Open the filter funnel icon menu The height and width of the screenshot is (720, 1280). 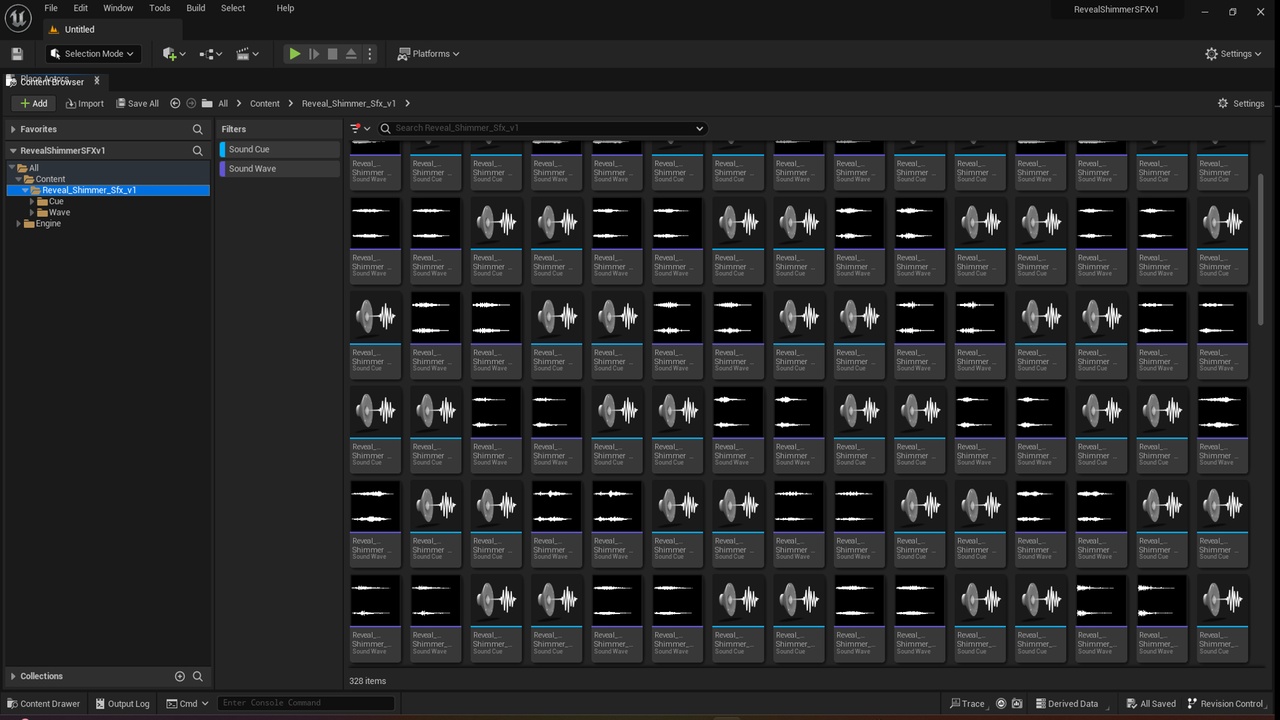point(360,128)
